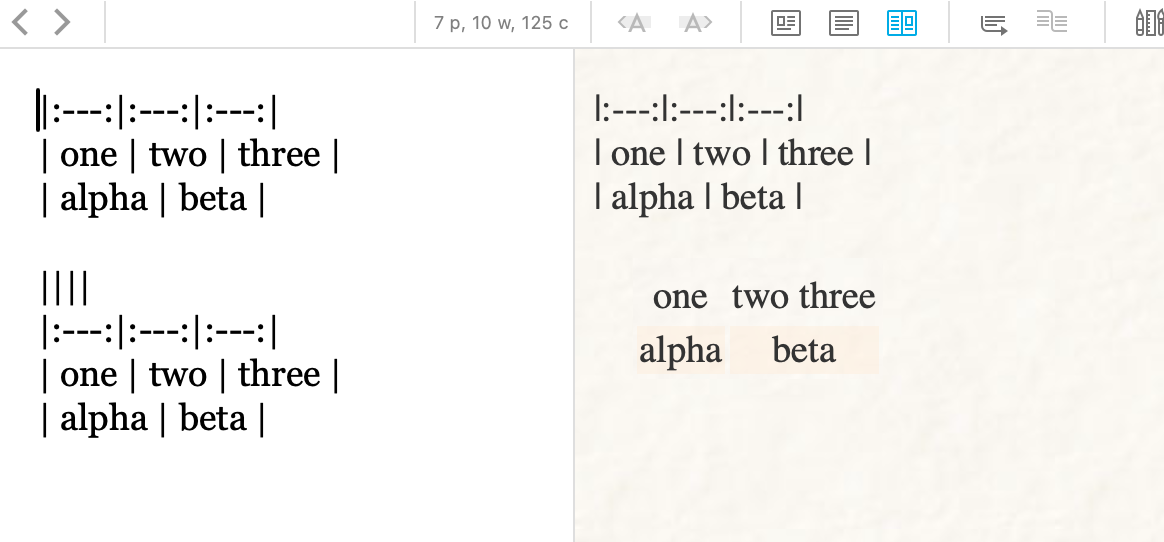Screen dimensions: 1164x542
Task: Click the editor line with four pipes
Action: tap(65, 287)
